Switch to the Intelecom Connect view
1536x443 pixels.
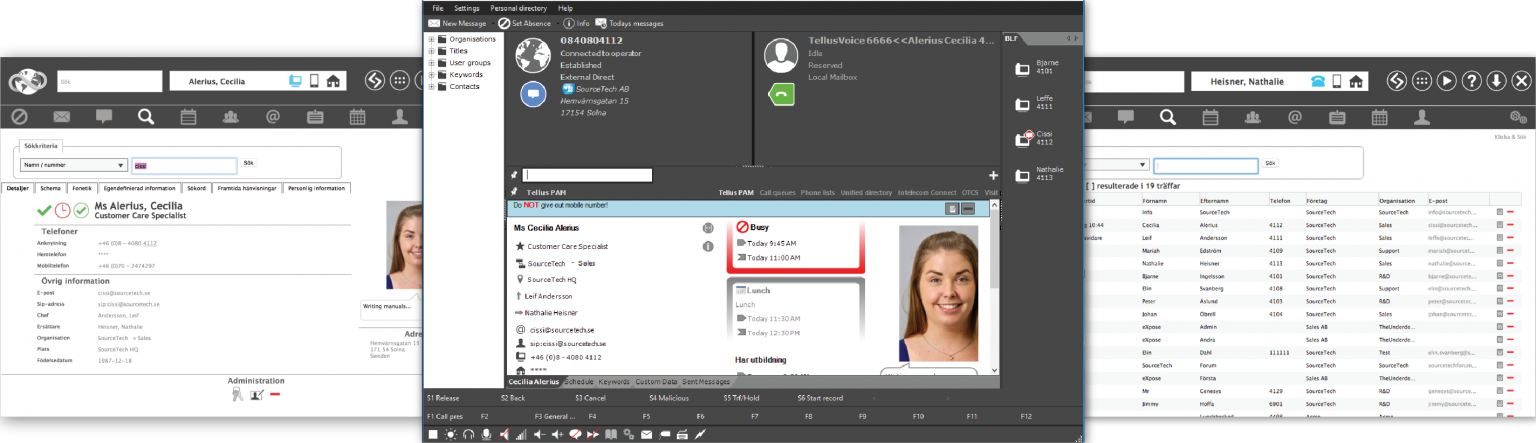point(927,192)
